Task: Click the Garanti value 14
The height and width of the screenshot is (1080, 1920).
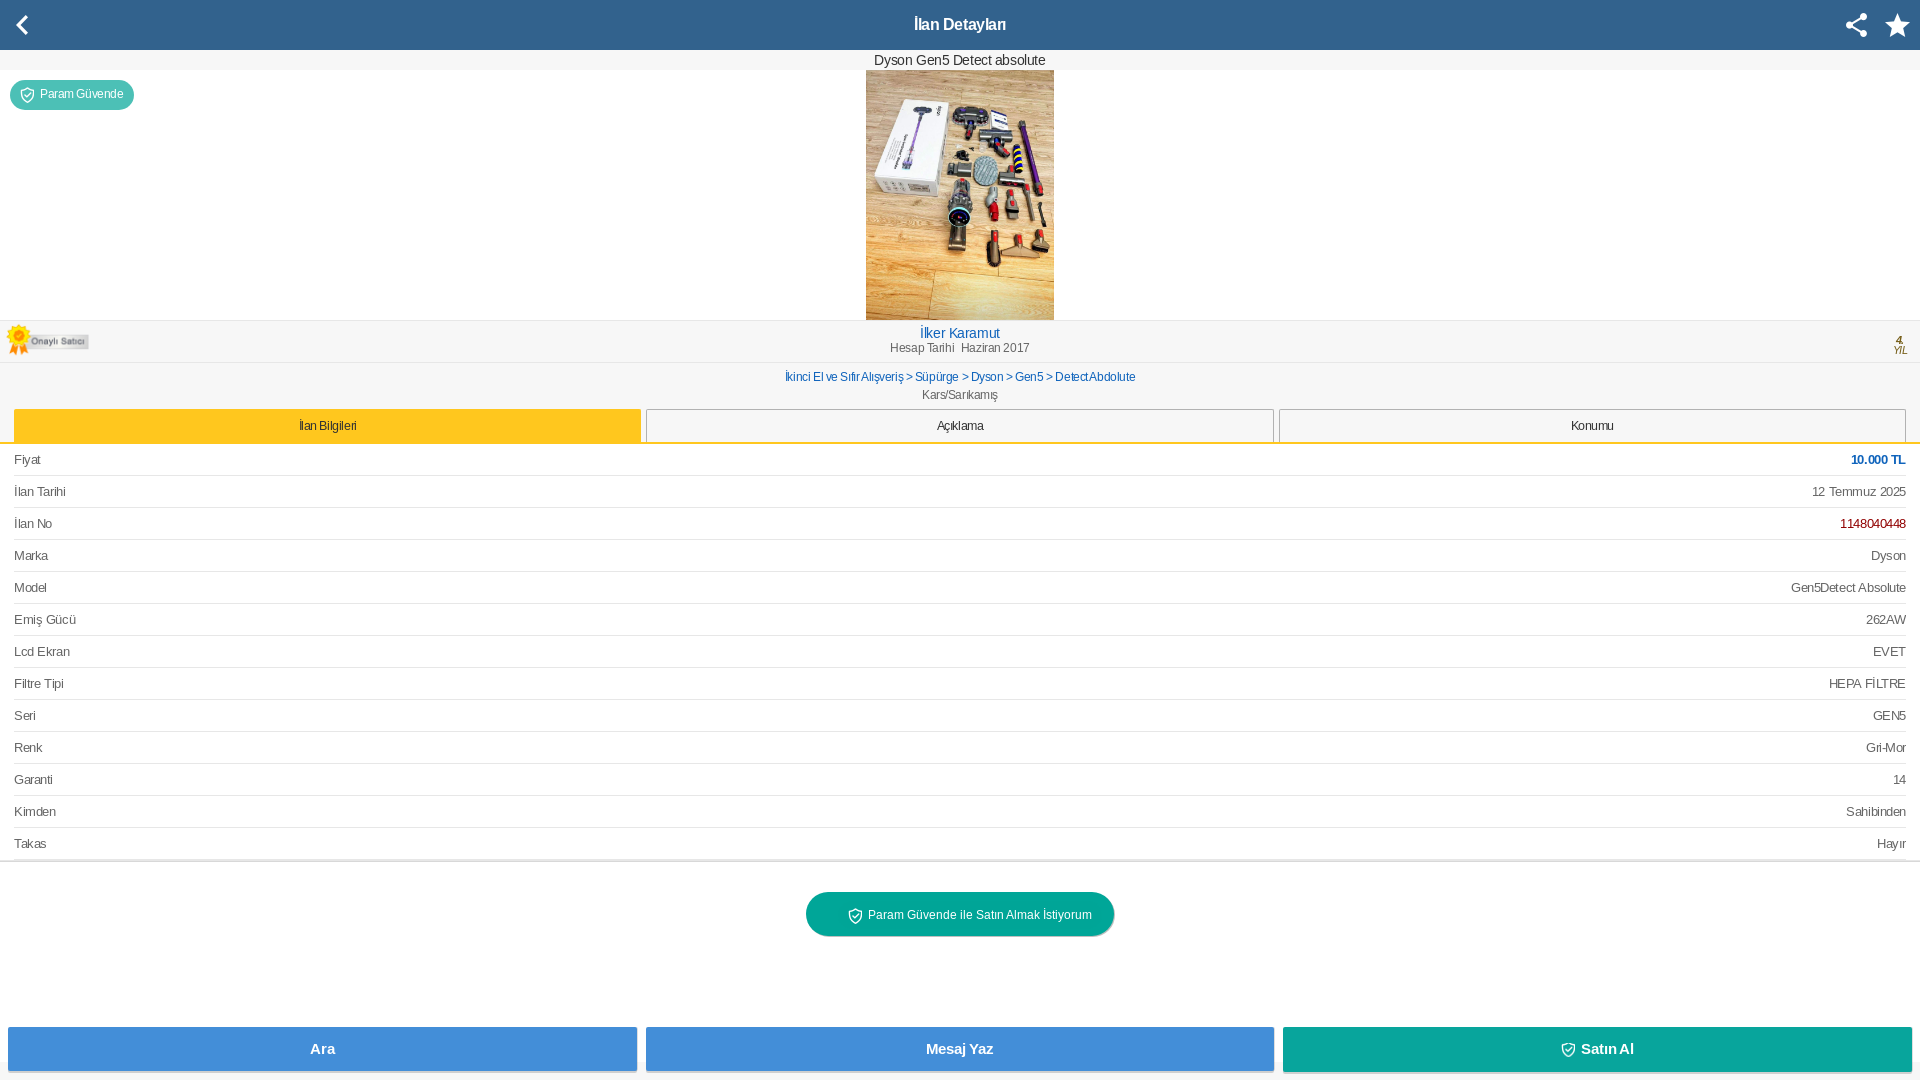Action: [1899, 780]
